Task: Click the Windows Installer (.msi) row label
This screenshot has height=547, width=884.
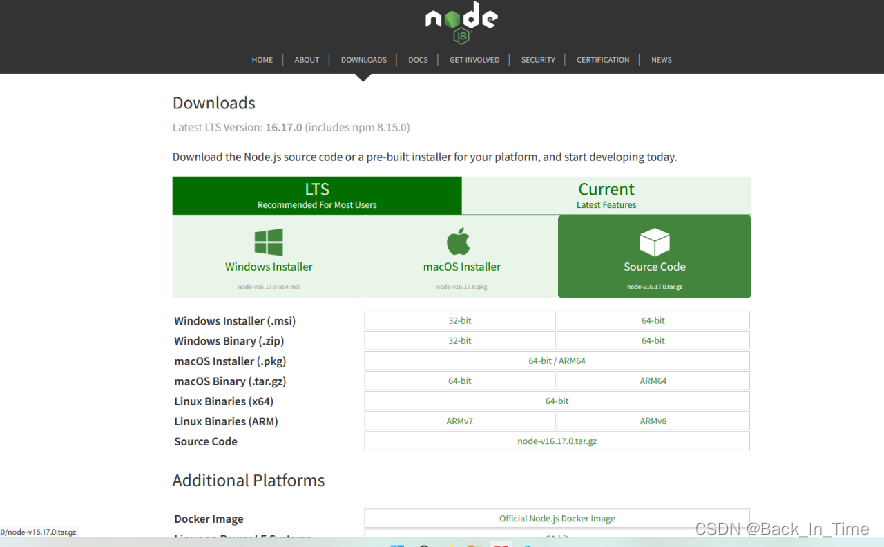Action: click(235, 321)
